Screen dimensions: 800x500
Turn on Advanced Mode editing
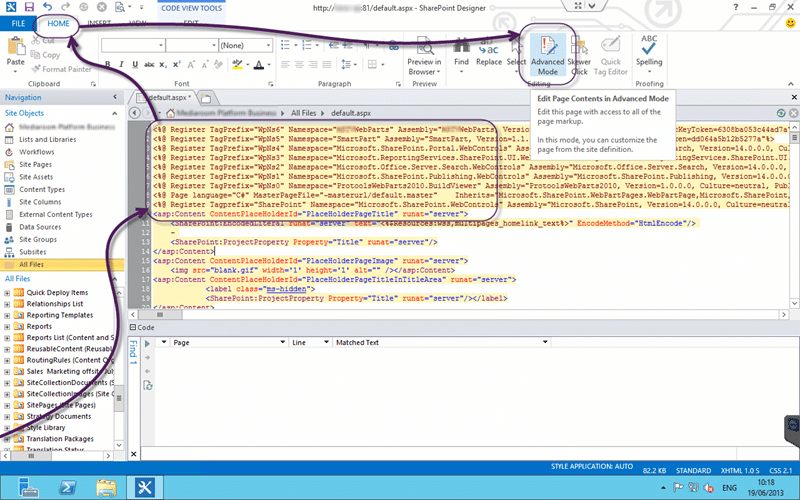tap(547, 56)
